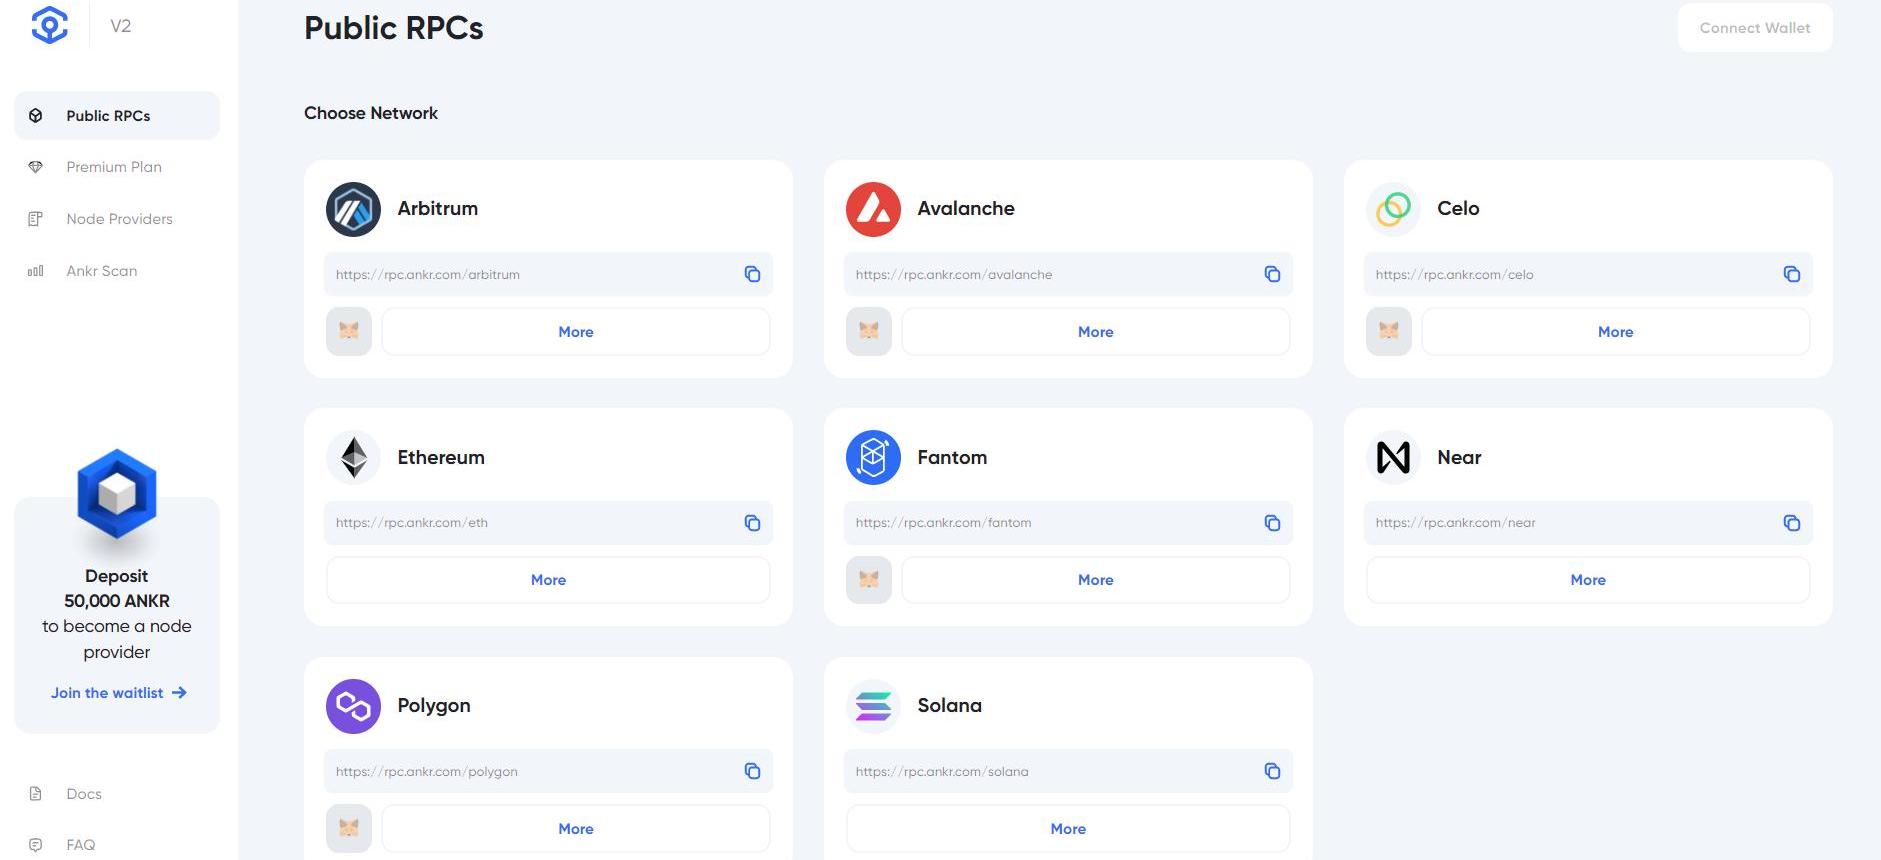
Task: Click the Ankr logo icon
Action: click(49, 25)
